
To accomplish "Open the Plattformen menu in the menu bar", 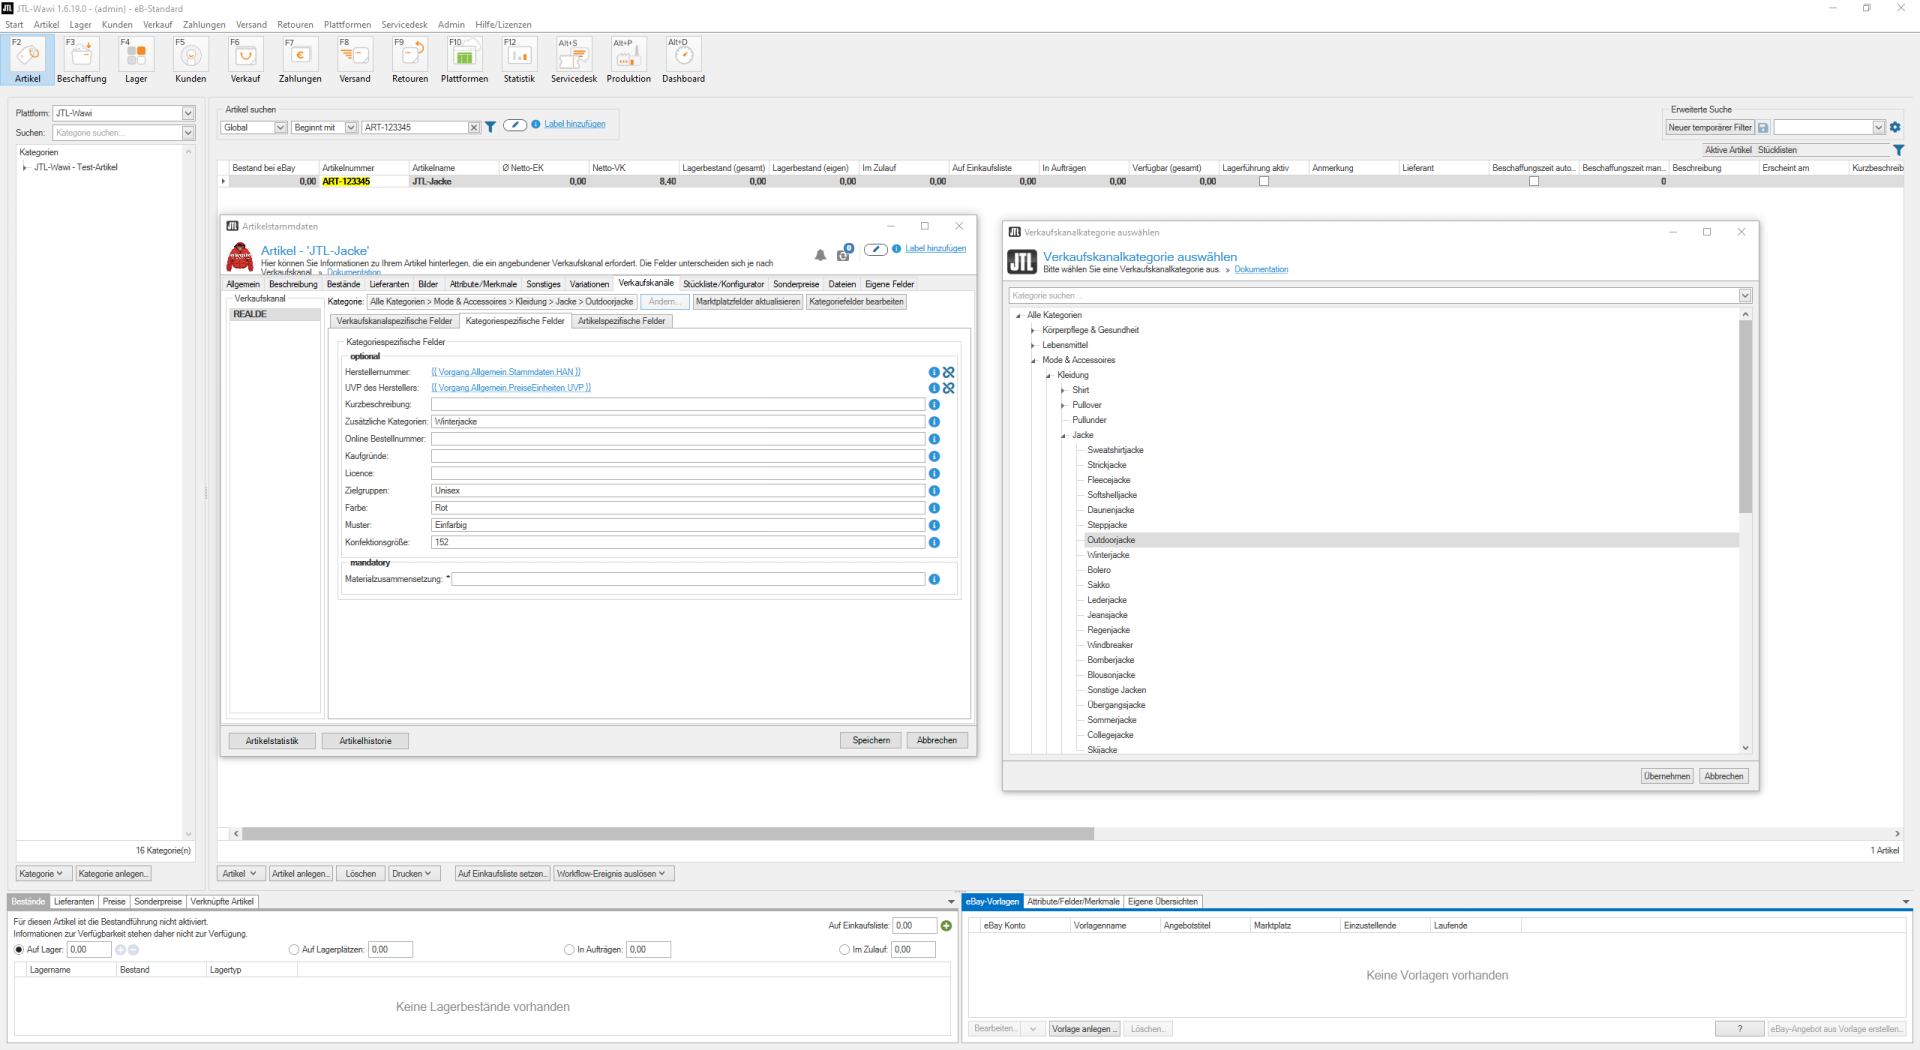I will click(347, 24).
